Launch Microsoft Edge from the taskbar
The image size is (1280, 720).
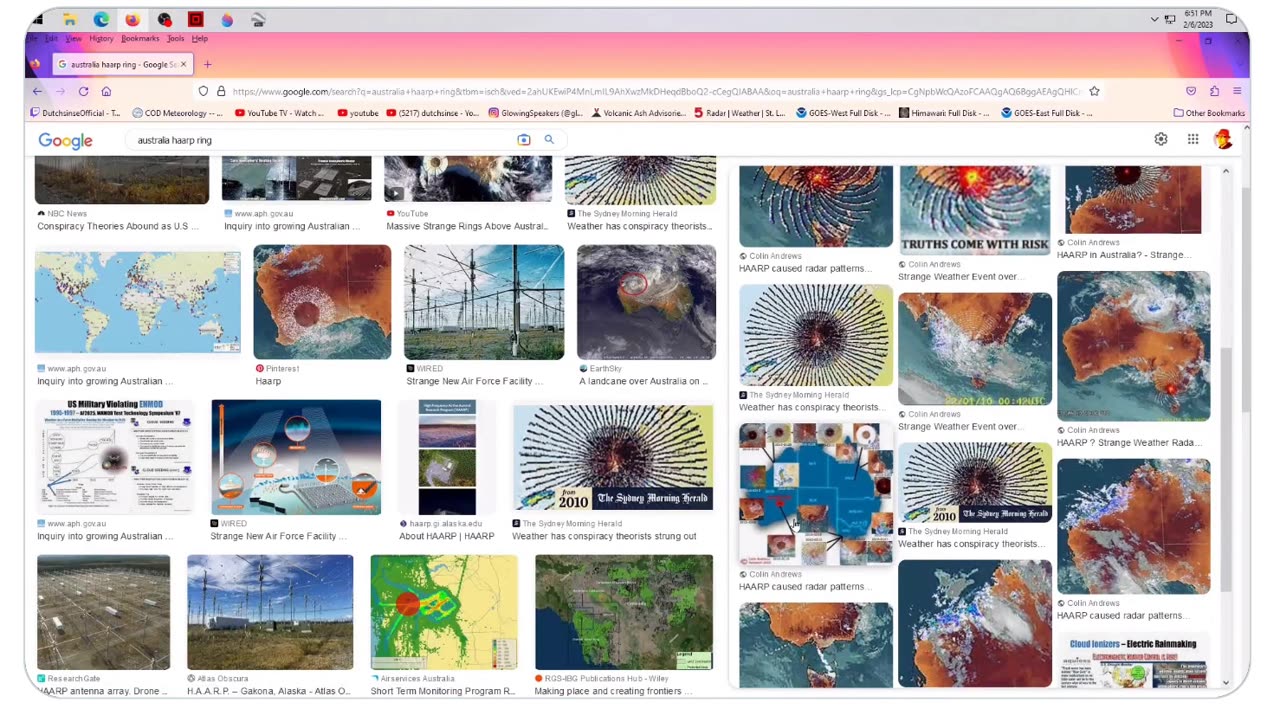[x=101, y=19]
